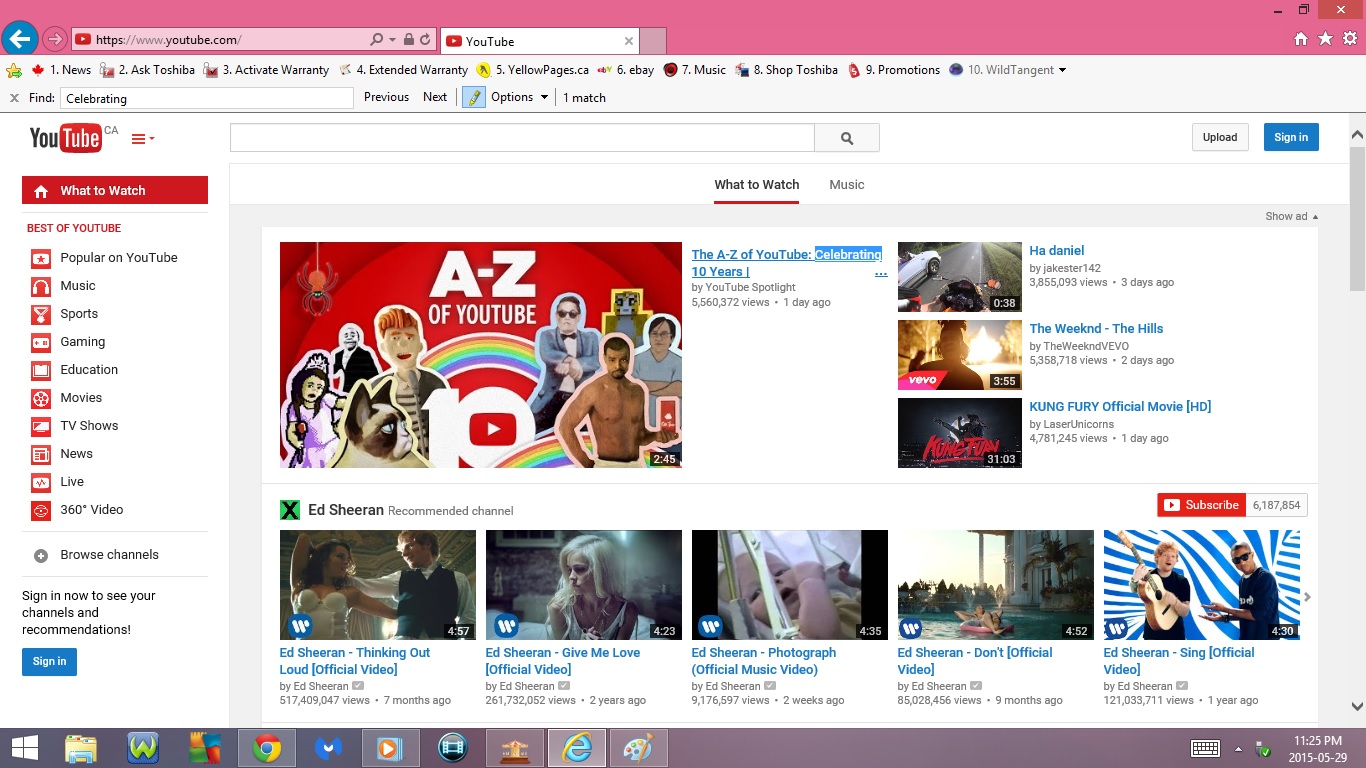Click the Upload button
The height and width of the screenshot is (768, 1366).
pos(1220,138)
